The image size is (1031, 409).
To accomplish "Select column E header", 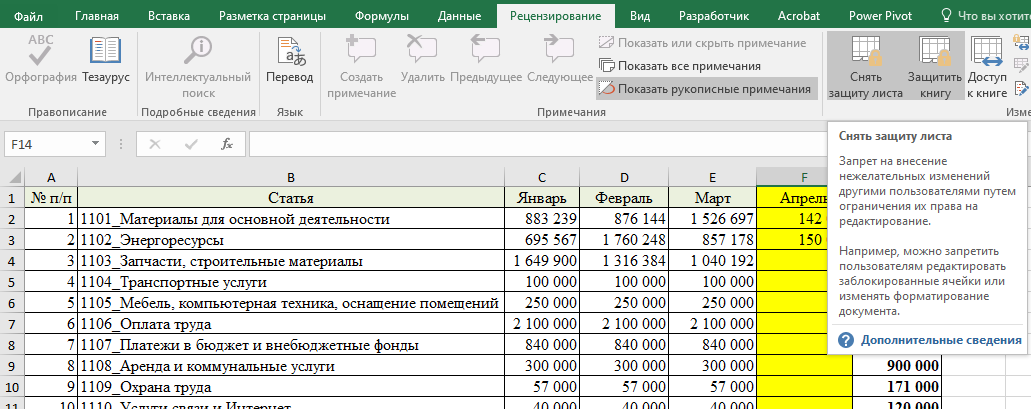I will (x=712, y=178).
